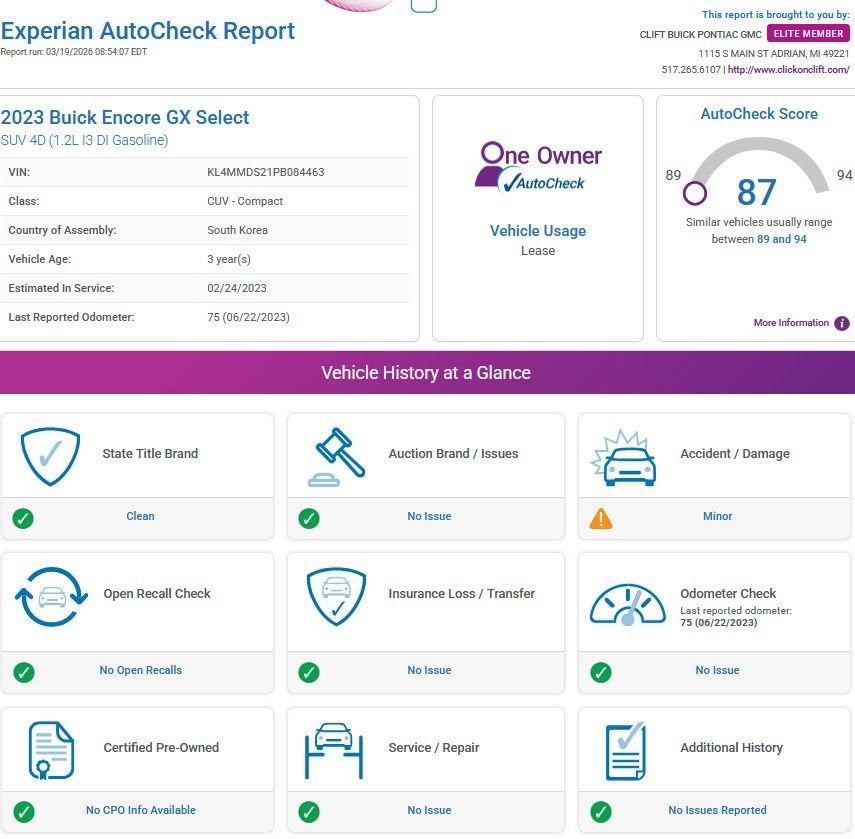
Task: Open the Minor accident details link
Action: (x=717, y=517)
